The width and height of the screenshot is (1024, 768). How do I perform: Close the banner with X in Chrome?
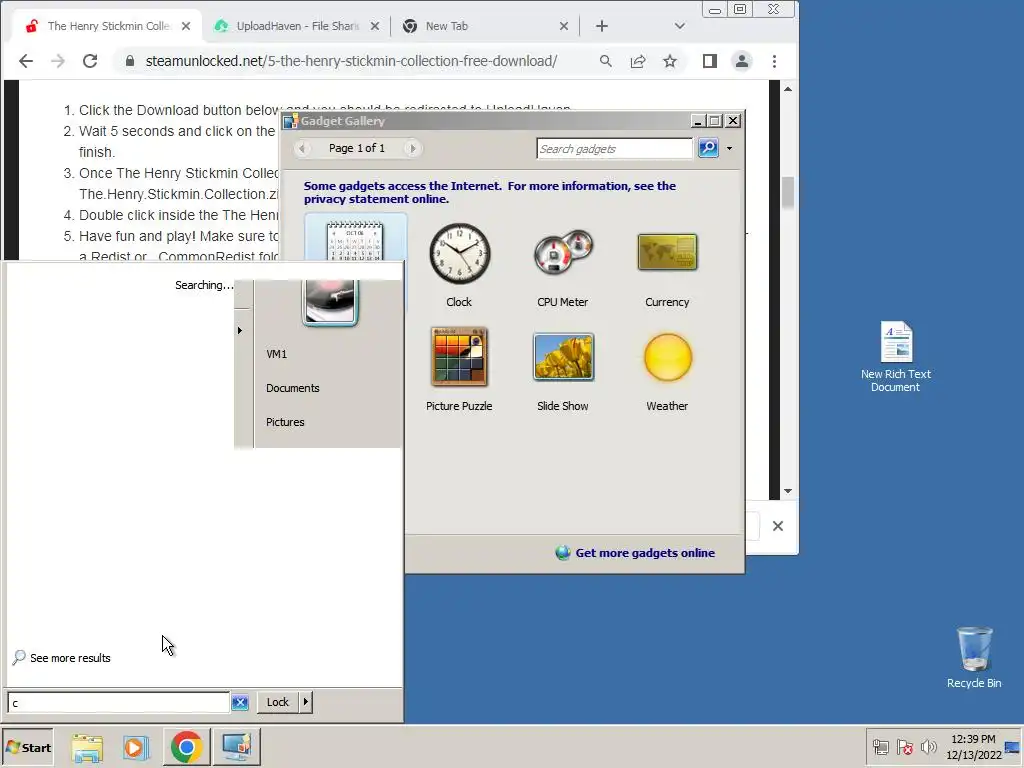click(778, 526)
